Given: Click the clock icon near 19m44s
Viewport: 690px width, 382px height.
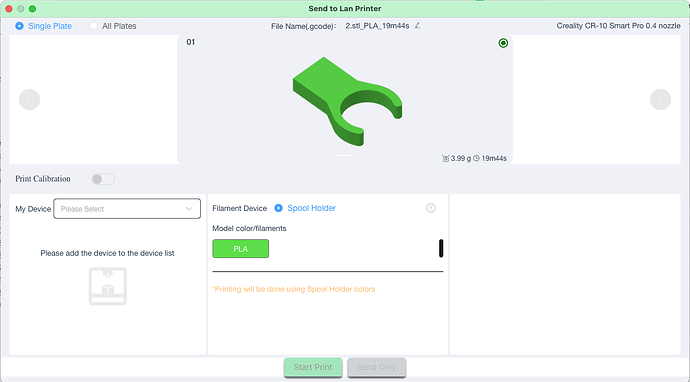Looking at the screenshot, I should pyautogui.click(x=476, y=158).
